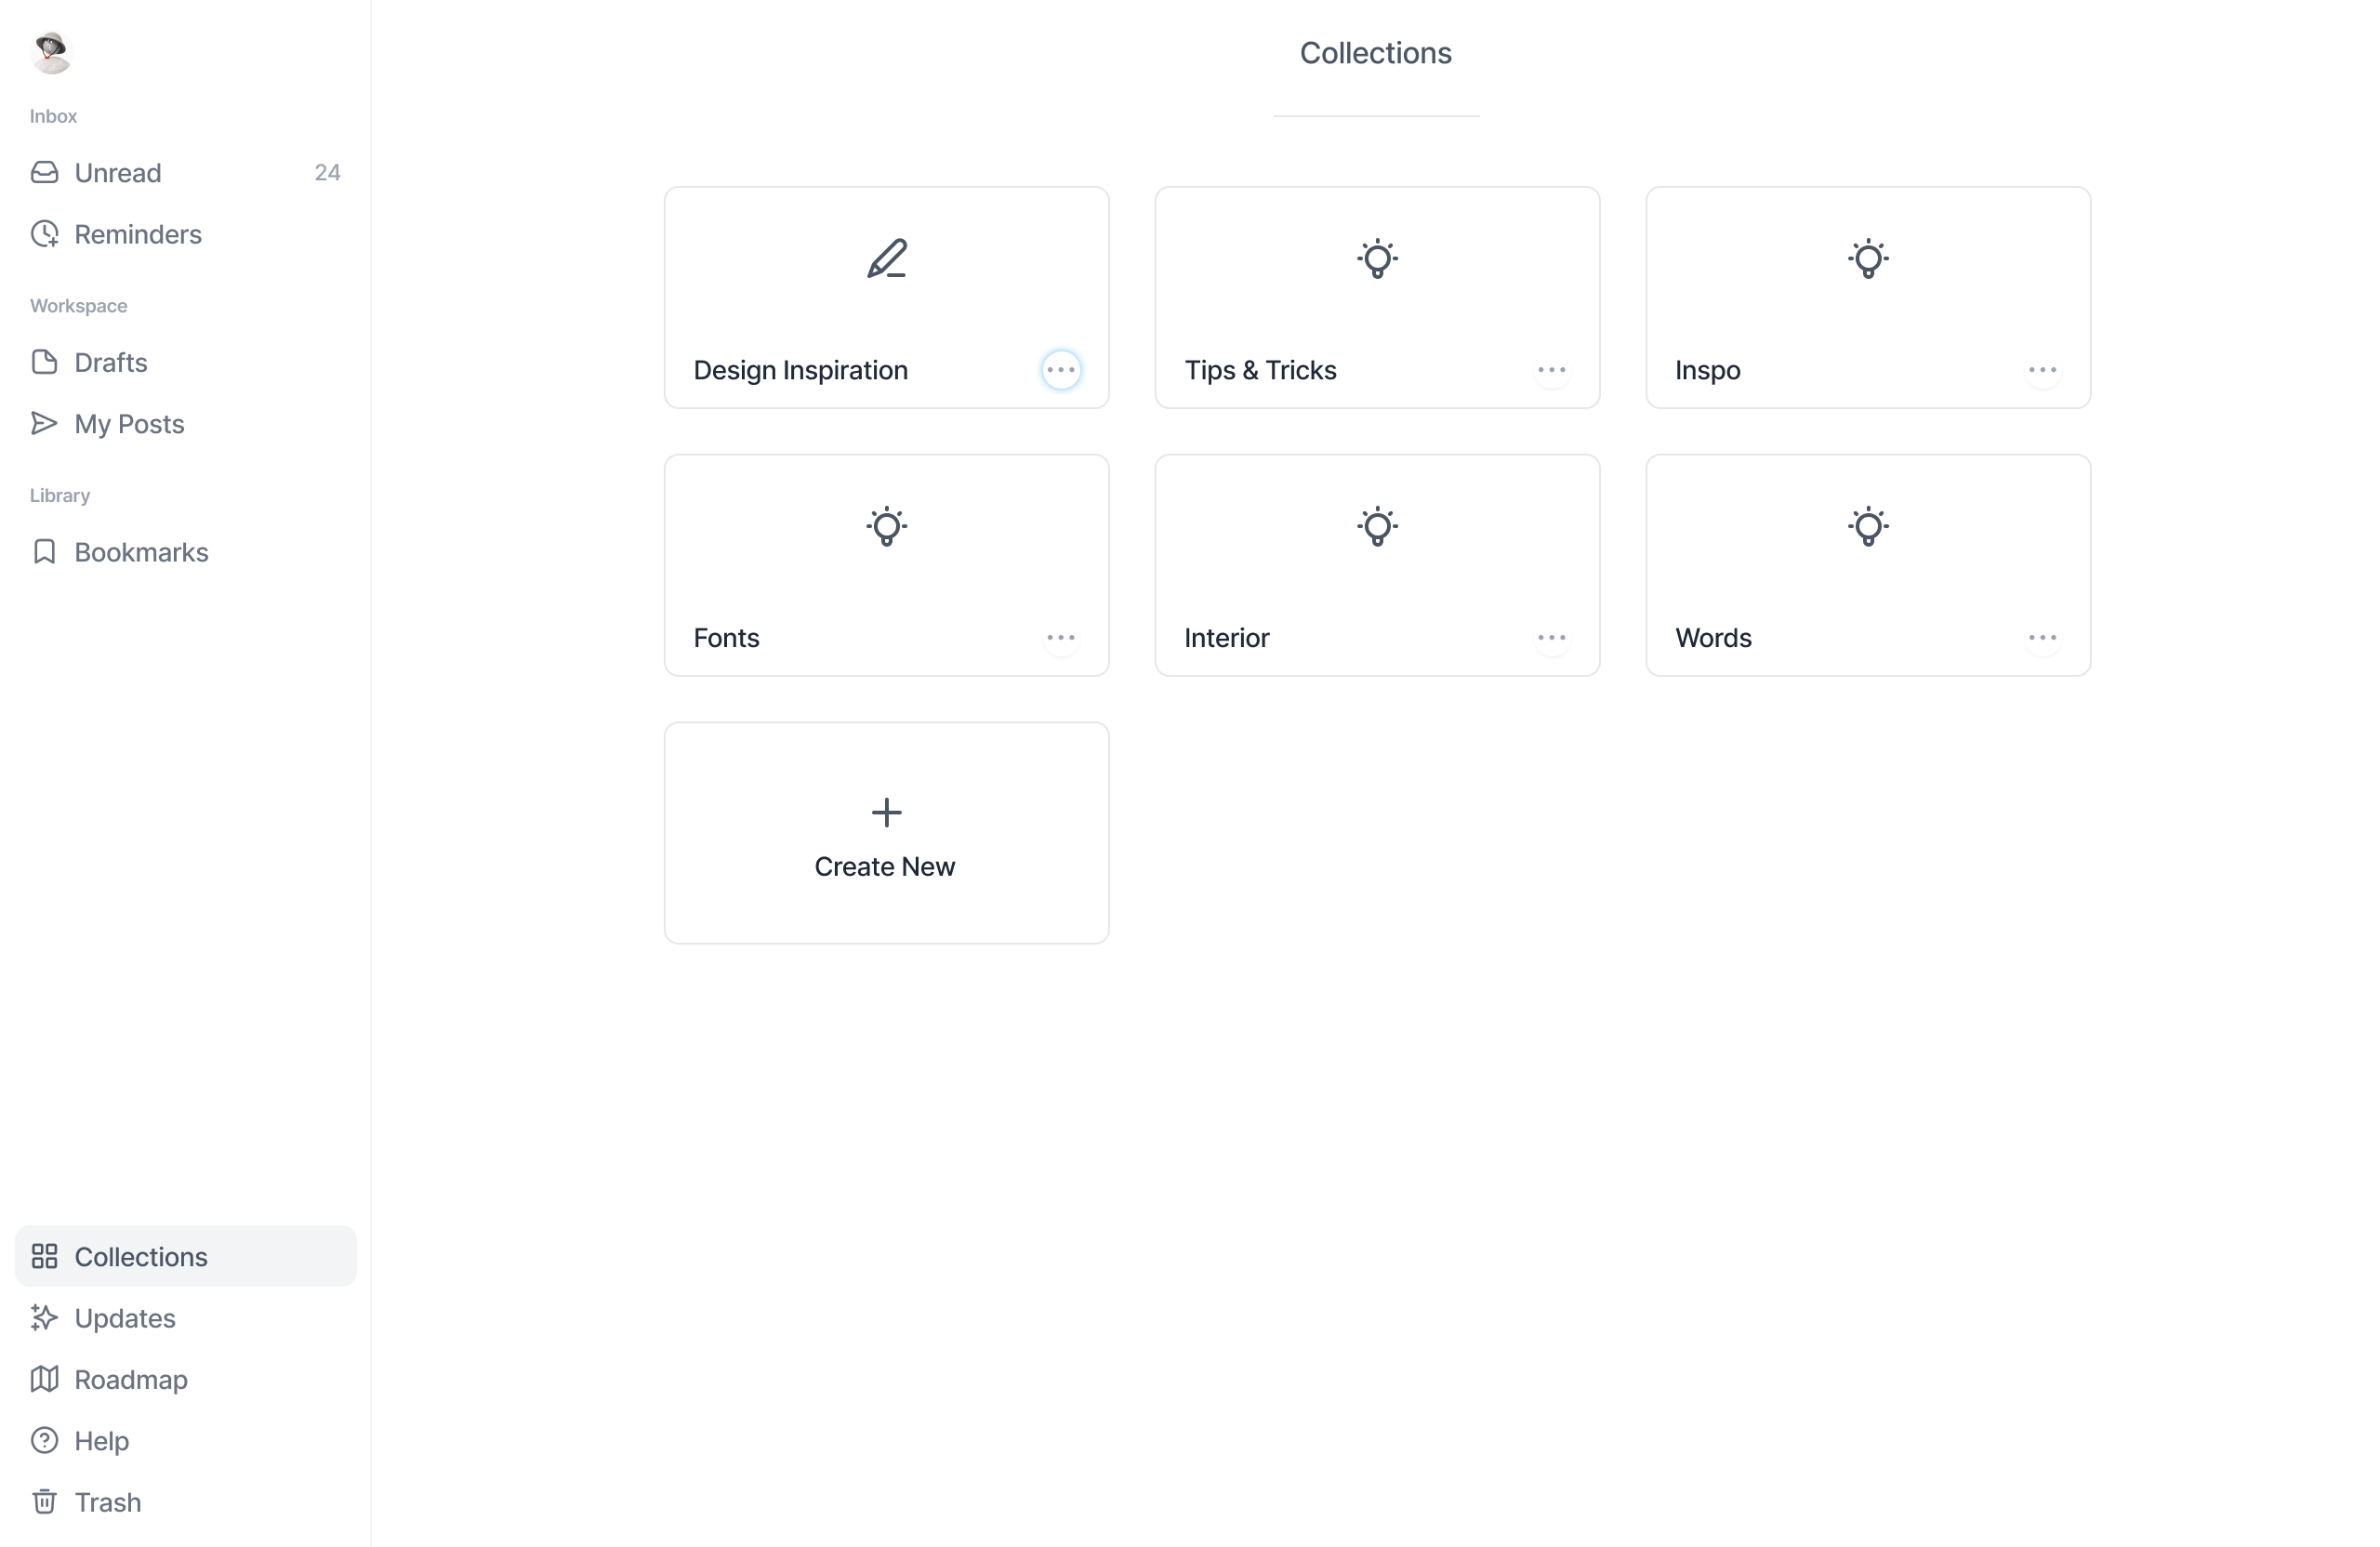The width and height of the screenshot is (2380, 1547).
Task: Click the plus icon to add collection
Action: (x=886, y=812)
